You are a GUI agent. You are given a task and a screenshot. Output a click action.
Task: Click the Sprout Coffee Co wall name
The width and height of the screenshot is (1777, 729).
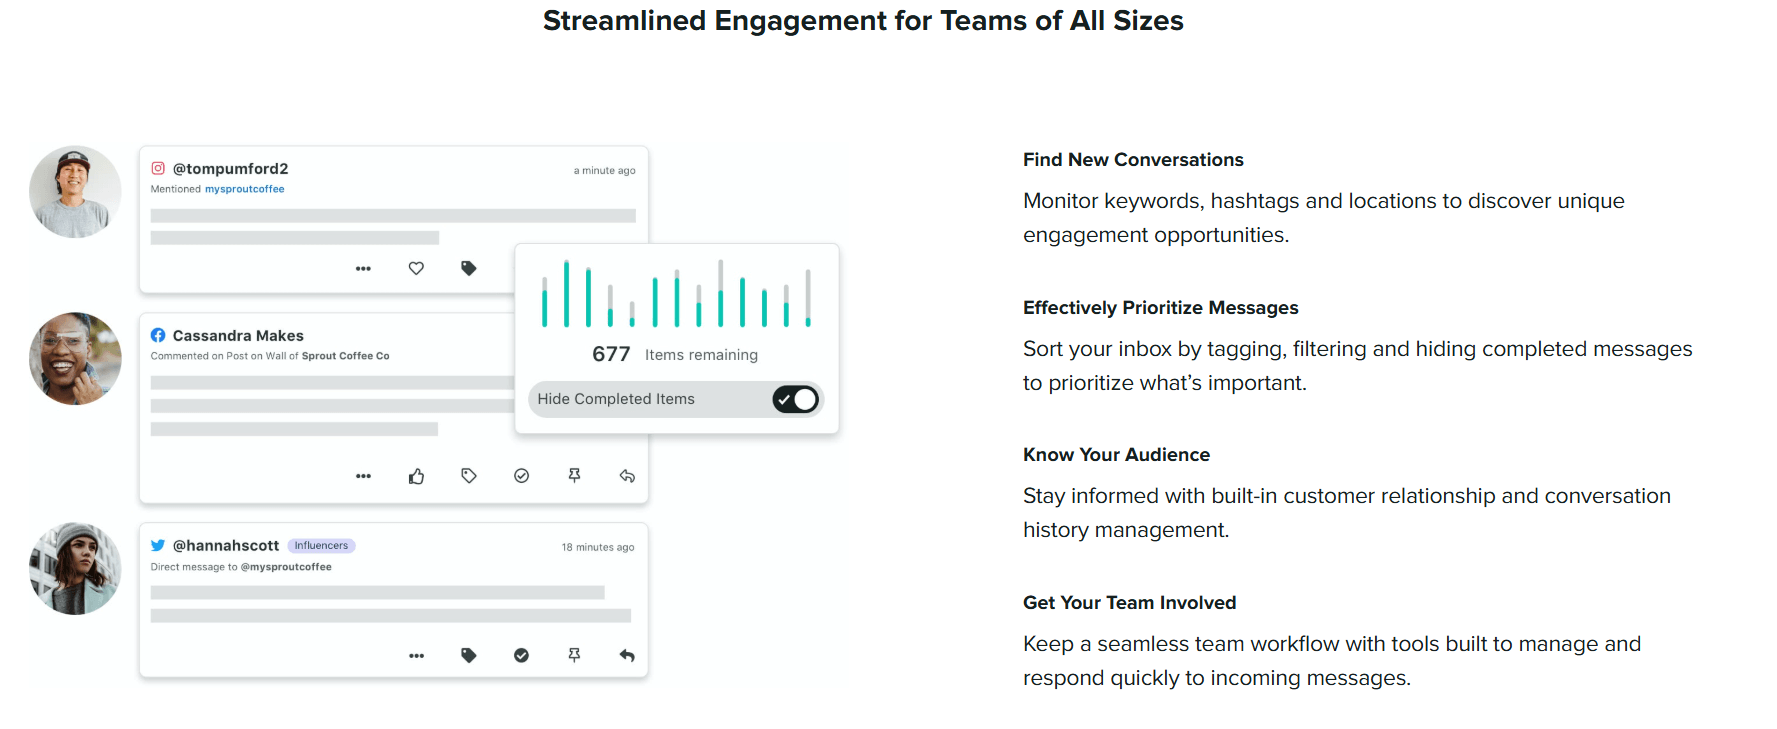point(345,356)
